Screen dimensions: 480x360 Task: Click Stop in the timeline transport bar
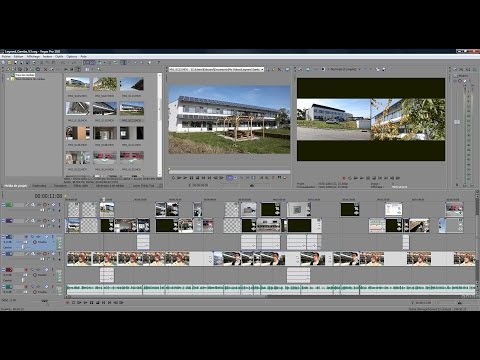tap(97, 302)
